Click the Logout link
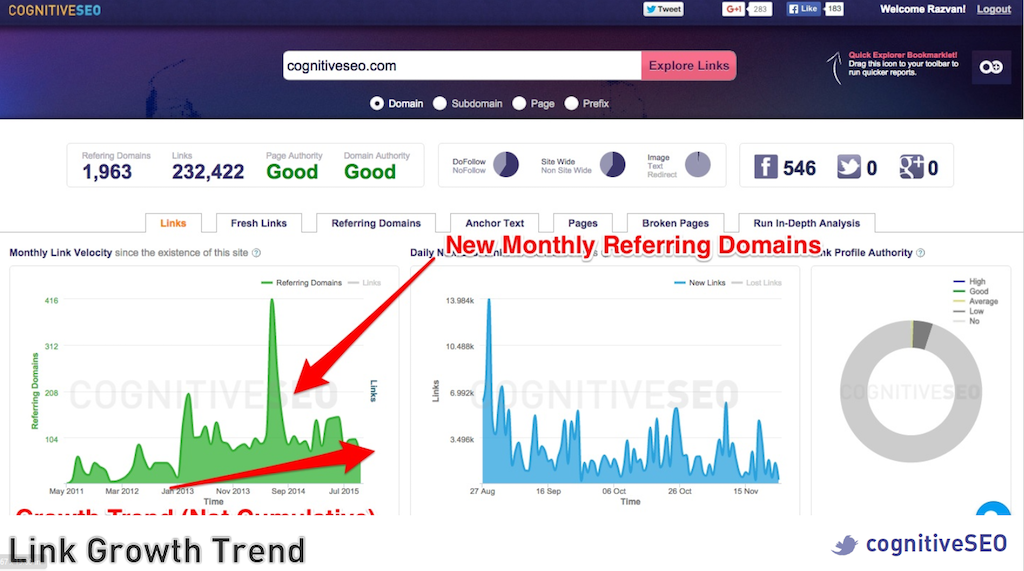 click(x=993, y=9)
